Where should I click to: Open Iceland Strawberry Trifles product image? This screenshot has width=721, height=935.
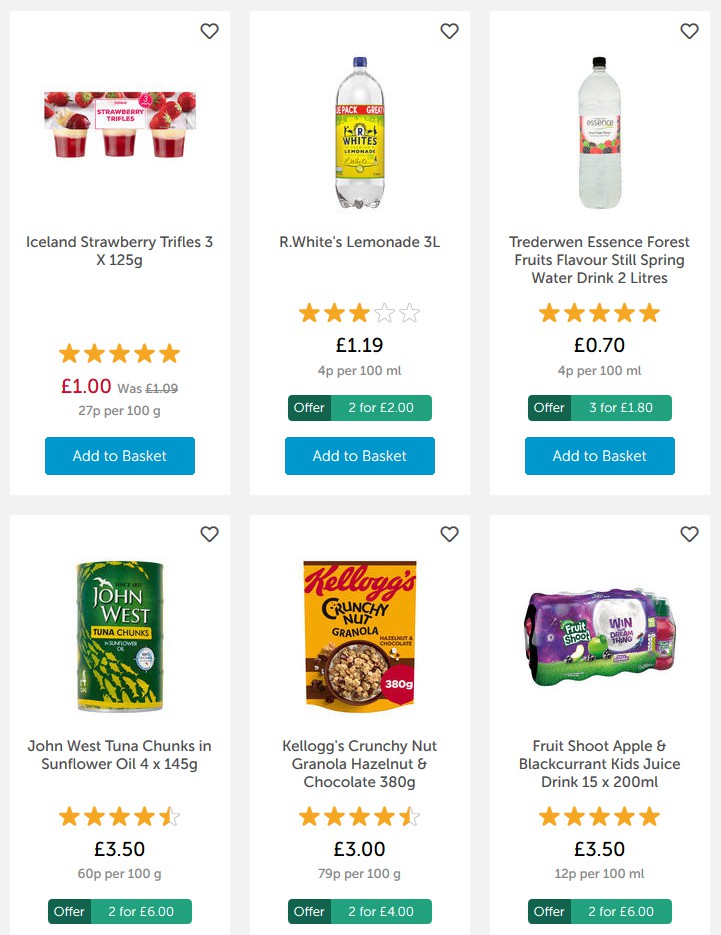click(120, 125)
